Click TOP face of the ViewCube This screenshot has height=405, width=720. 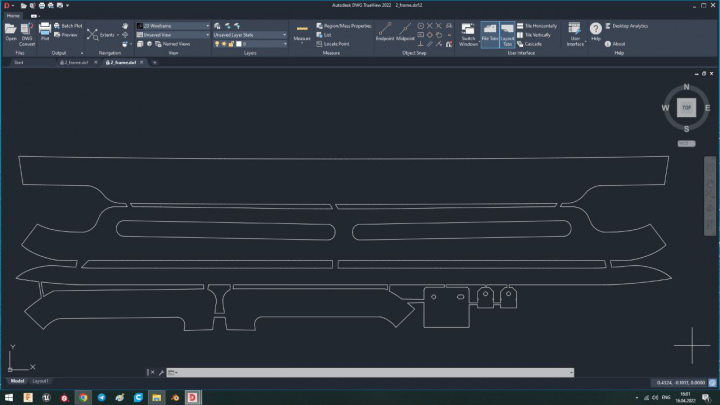coord(686,108)
